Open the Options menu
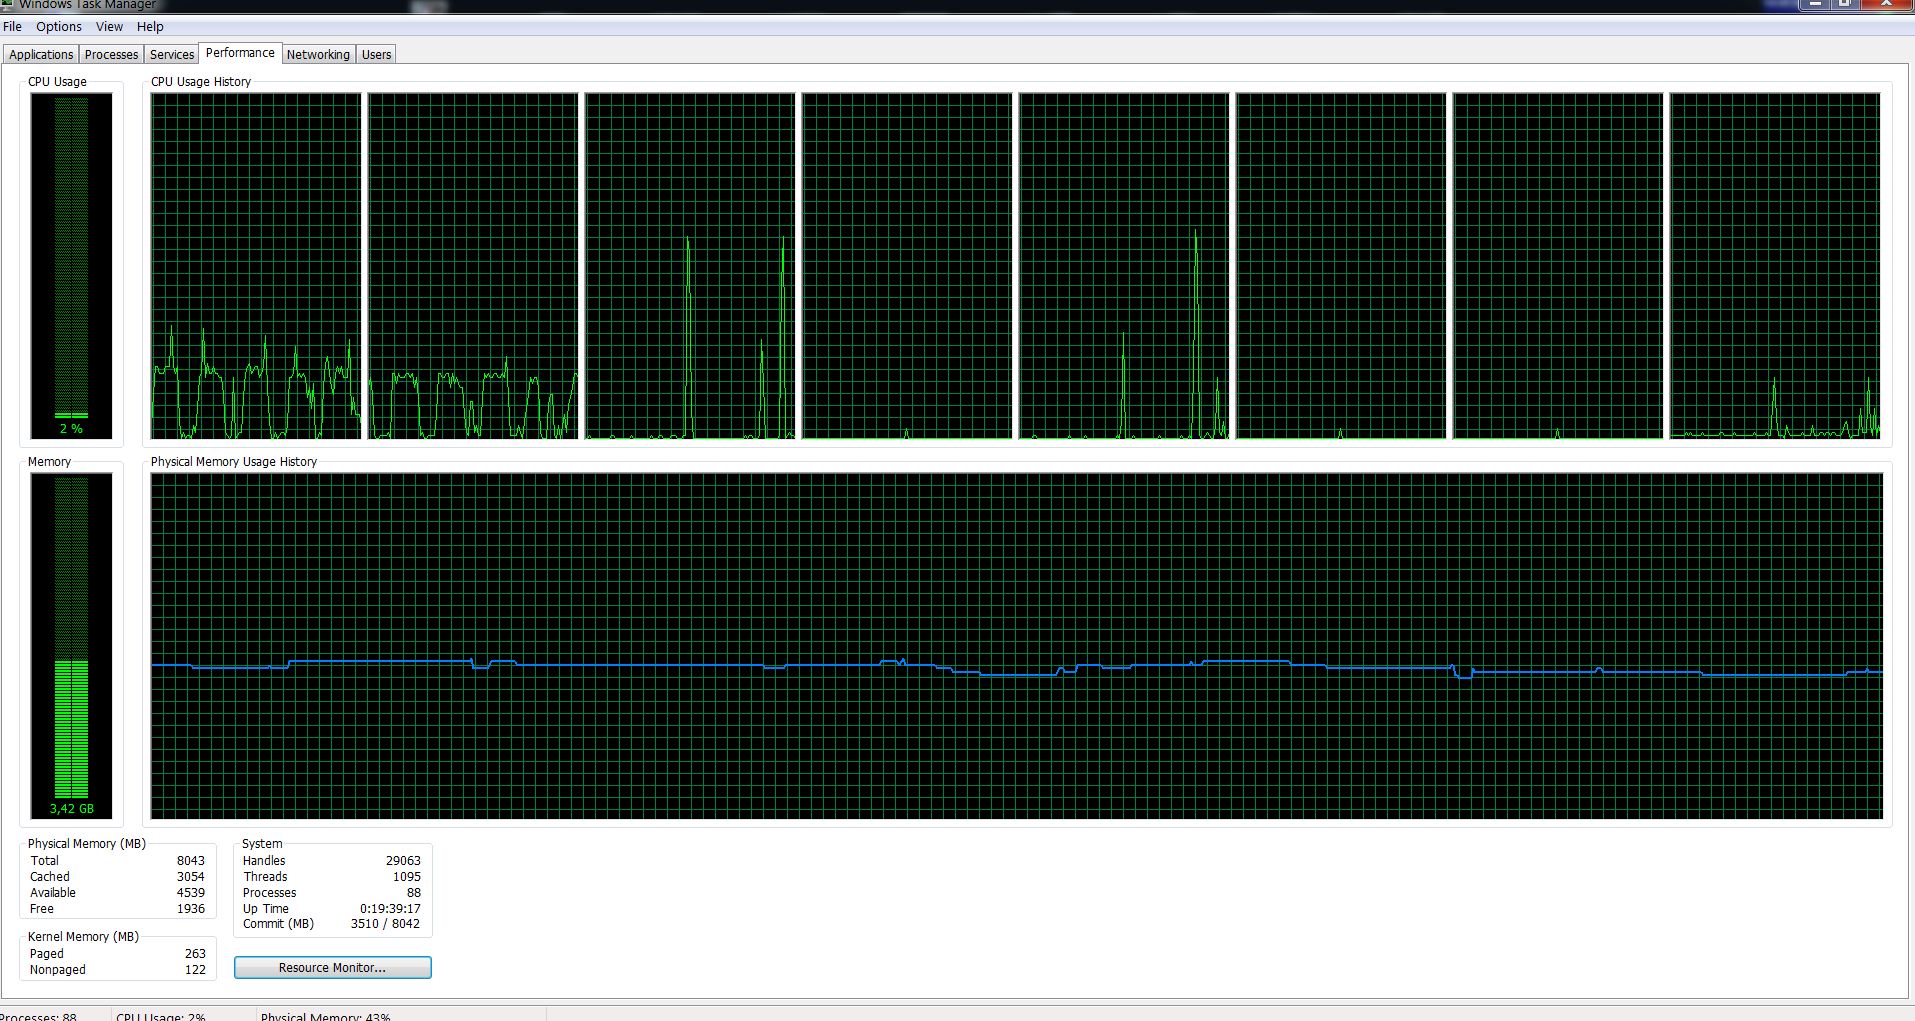 59,27
